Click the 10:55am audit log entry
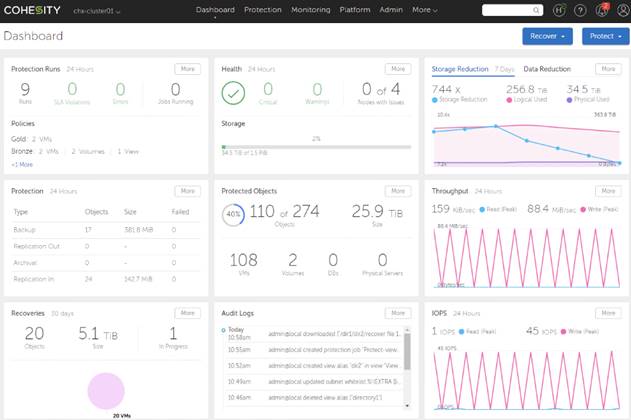The height and width of the screenshot is (420, 631). point(315,350)
